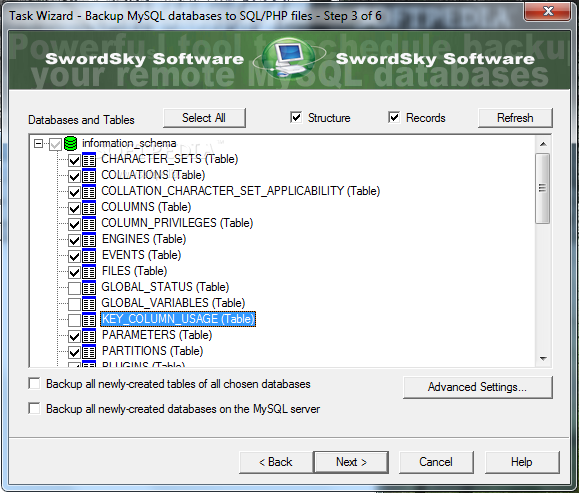This screenshot has width=579, height=493.
Task: Click table icon beside COLUMNS
Action: tap(89, 208)
